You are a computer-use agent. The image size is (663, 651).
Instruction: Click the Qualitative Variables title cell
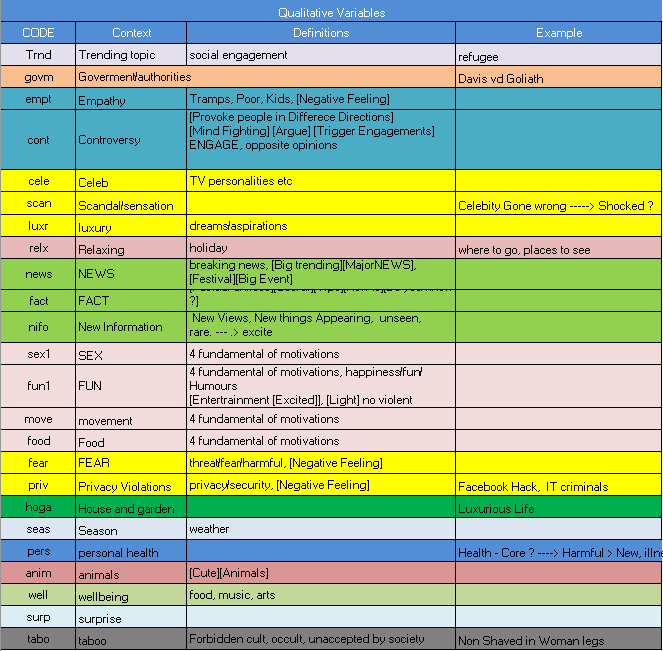(331, 12)
